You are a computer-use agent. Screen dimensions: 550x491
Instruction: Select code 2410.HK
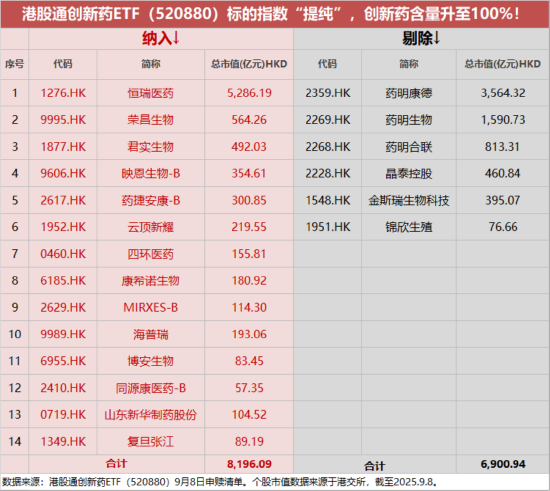63,388
